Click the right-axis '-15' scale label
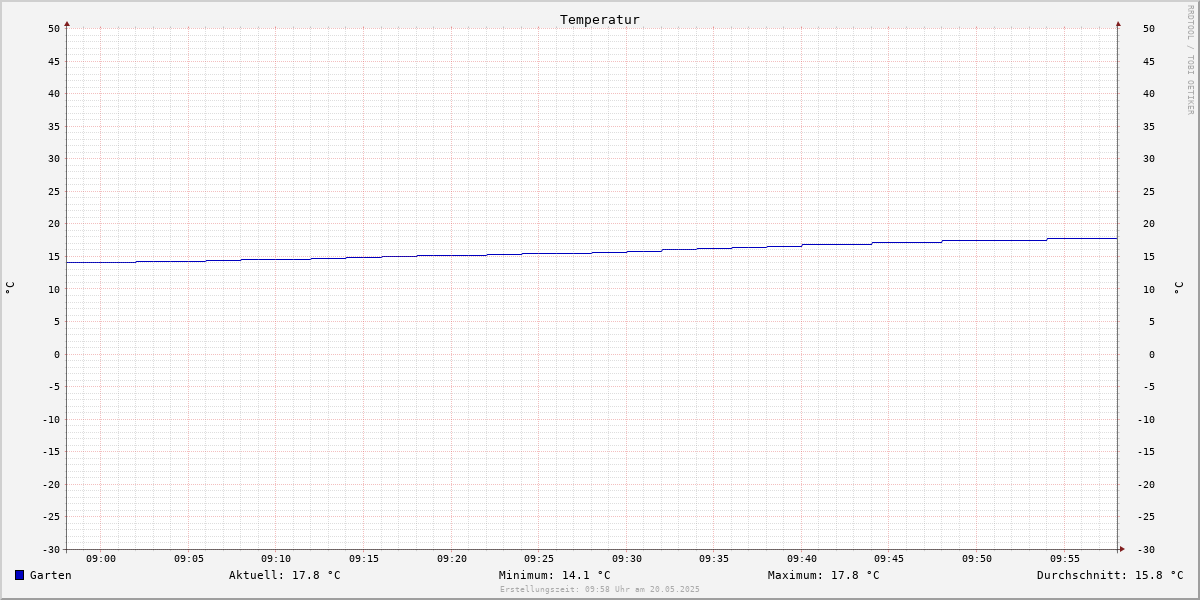This screenshot has width=1200, height=600. coord(1146,452)
